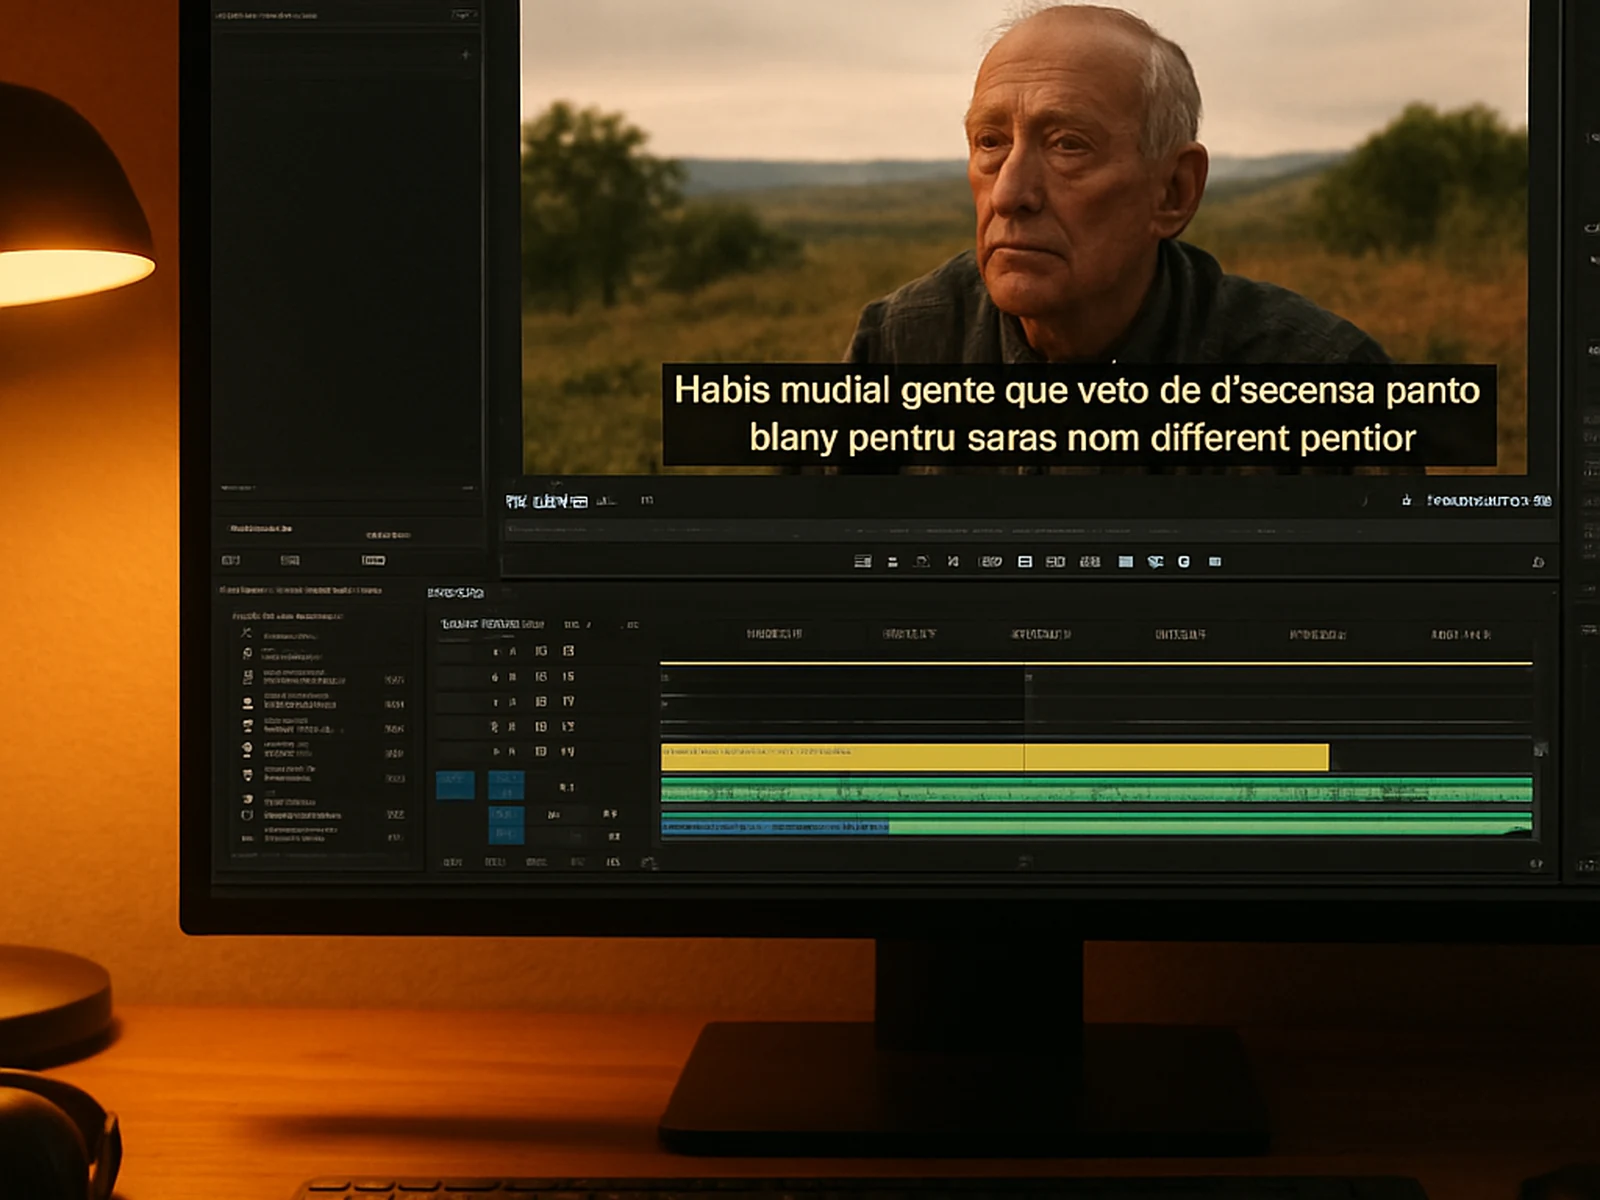The height and width of the screenshot is (1200, 1600).
Task: Click the yellow work-area bar above the tracks
Action: click(x=1096, y=663)
